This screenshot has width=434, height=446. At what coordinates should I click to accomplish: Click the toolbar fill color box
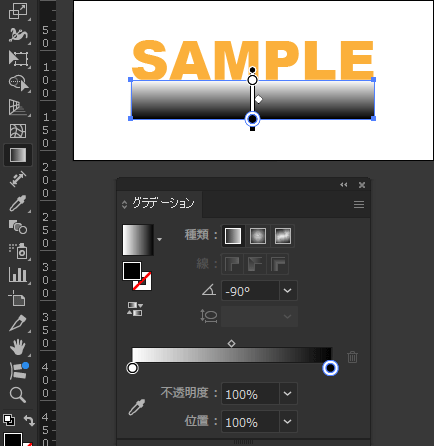click(x=13, y=440)
